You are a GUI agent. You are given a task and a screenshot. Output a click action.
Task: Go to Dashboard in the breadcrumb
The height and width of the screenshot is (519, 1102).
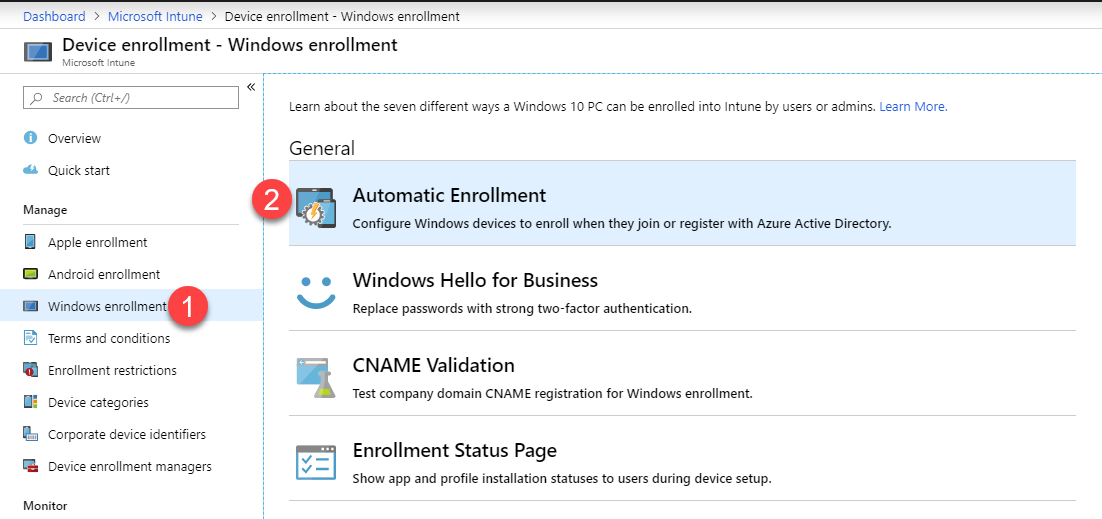[x=54, y=16]
